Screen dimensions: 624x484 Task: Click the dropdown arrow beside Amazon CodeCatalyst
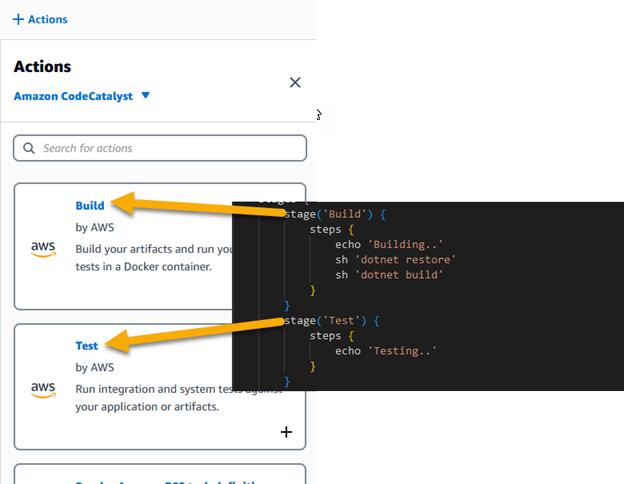pyautogui.click(x=146, y=95)
